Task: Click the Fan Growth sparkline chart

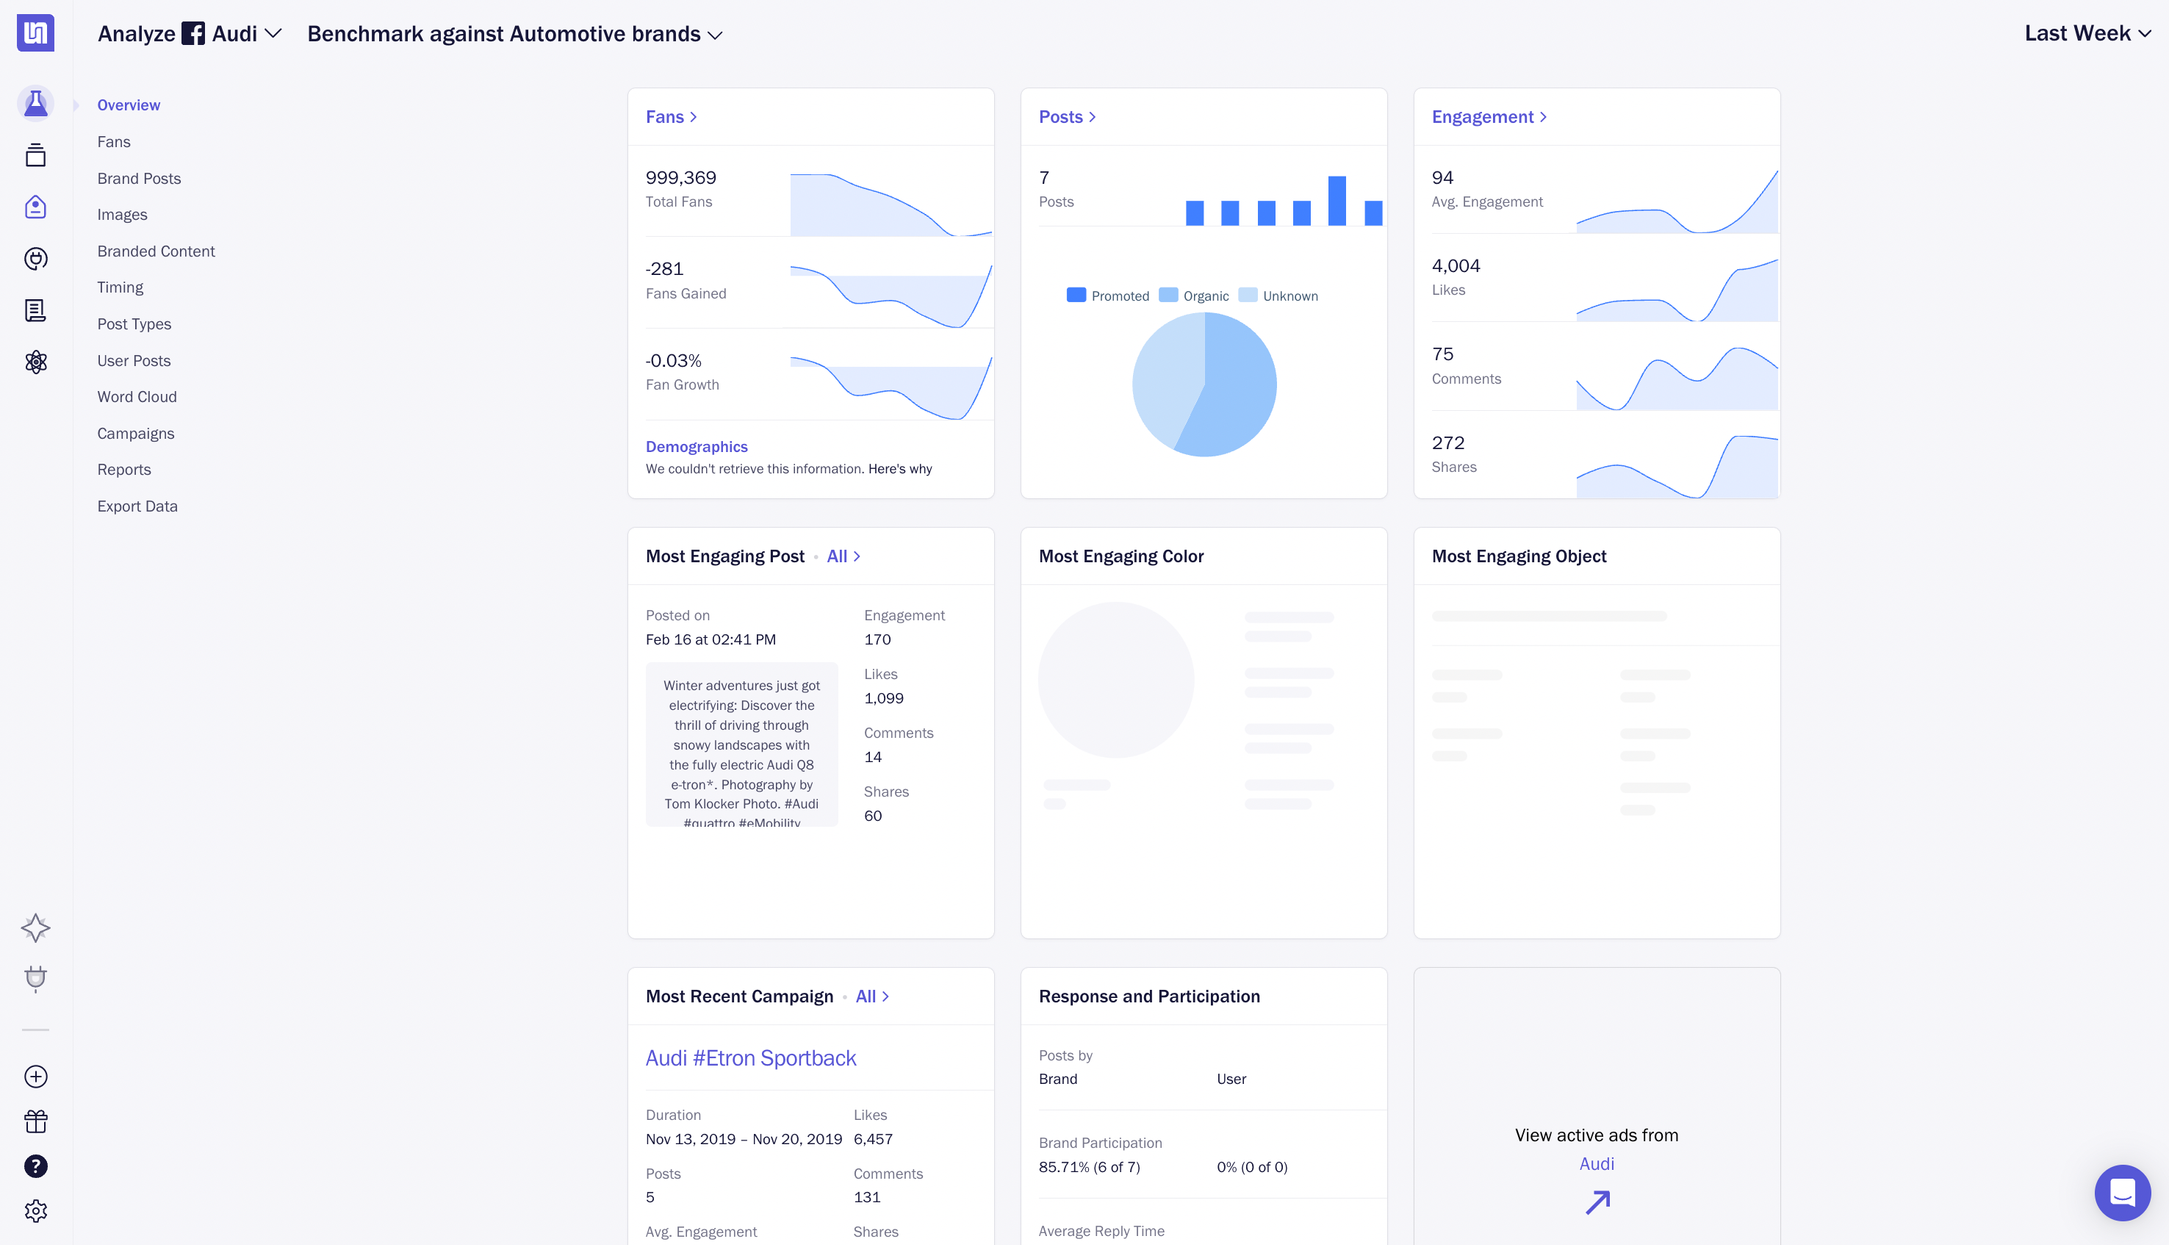Action: [890, 387]
